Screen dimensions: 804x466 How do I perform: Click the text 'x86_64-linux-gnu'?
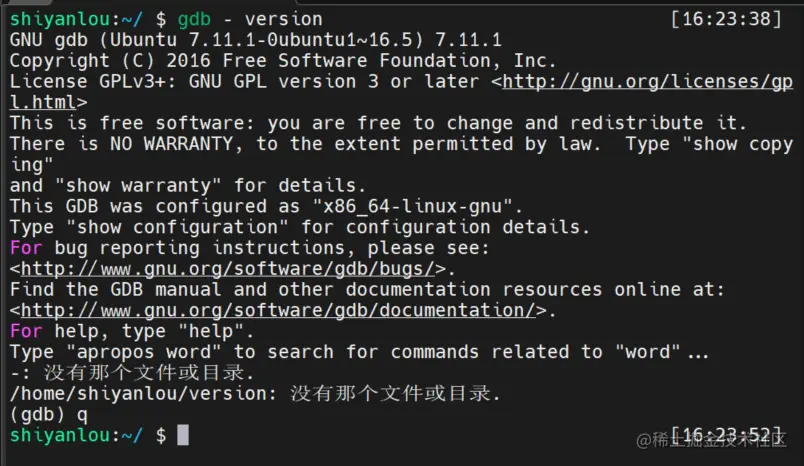point(412,207)
